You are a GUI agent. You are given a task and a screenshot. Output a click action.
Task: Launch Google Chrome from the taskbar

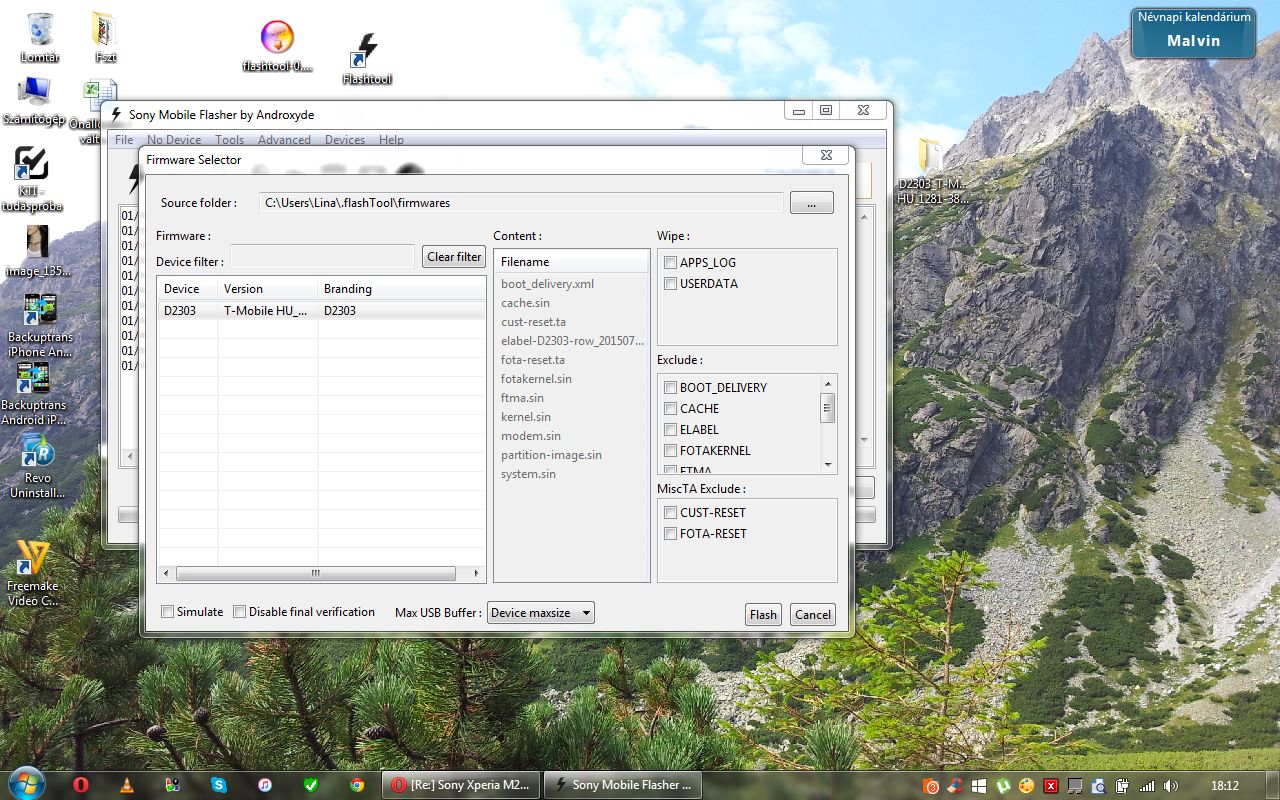coord(357,785)
